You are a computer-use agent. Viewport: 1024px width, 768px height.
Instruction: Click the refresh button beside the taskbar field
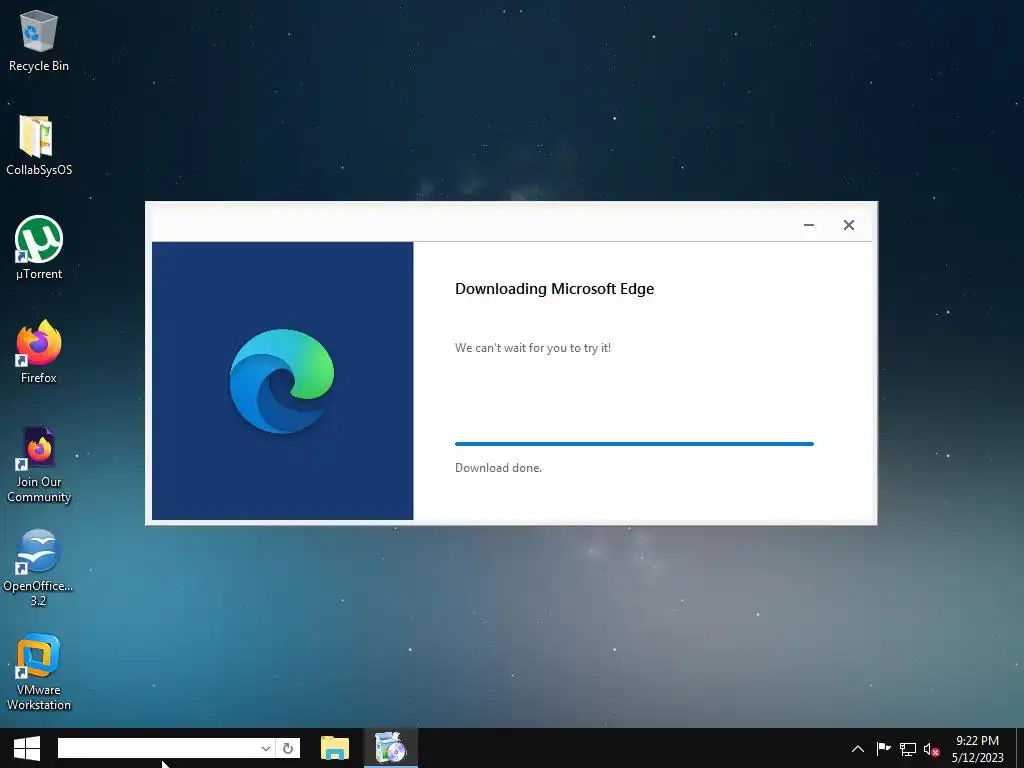(288, 748)
